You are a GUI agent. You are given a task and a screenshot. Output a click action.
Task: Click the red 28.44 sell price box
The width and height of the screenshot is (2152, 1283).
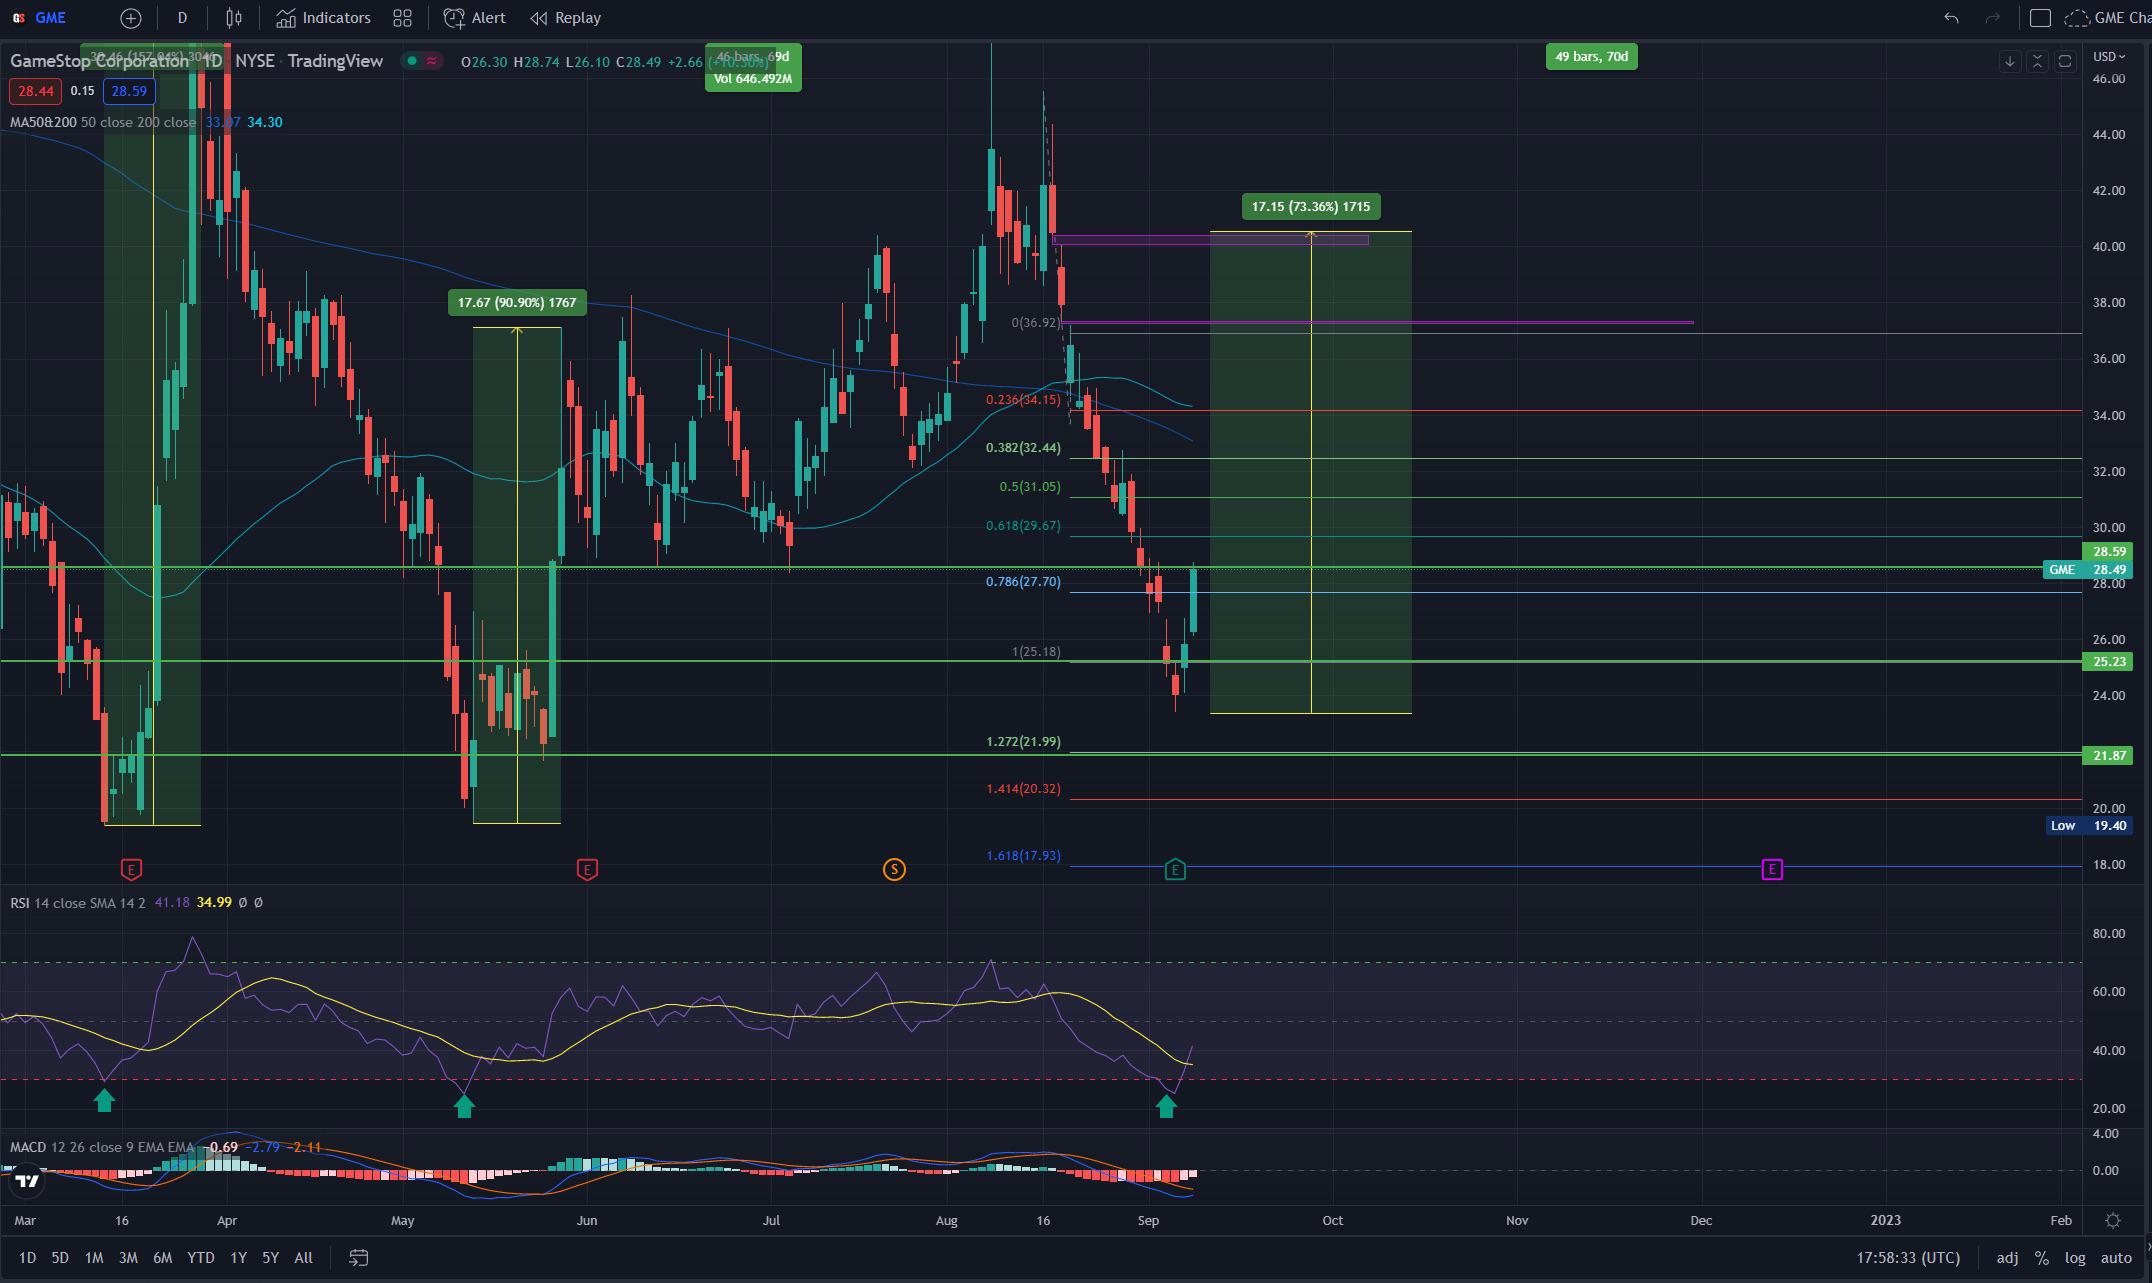coord(35,91)
